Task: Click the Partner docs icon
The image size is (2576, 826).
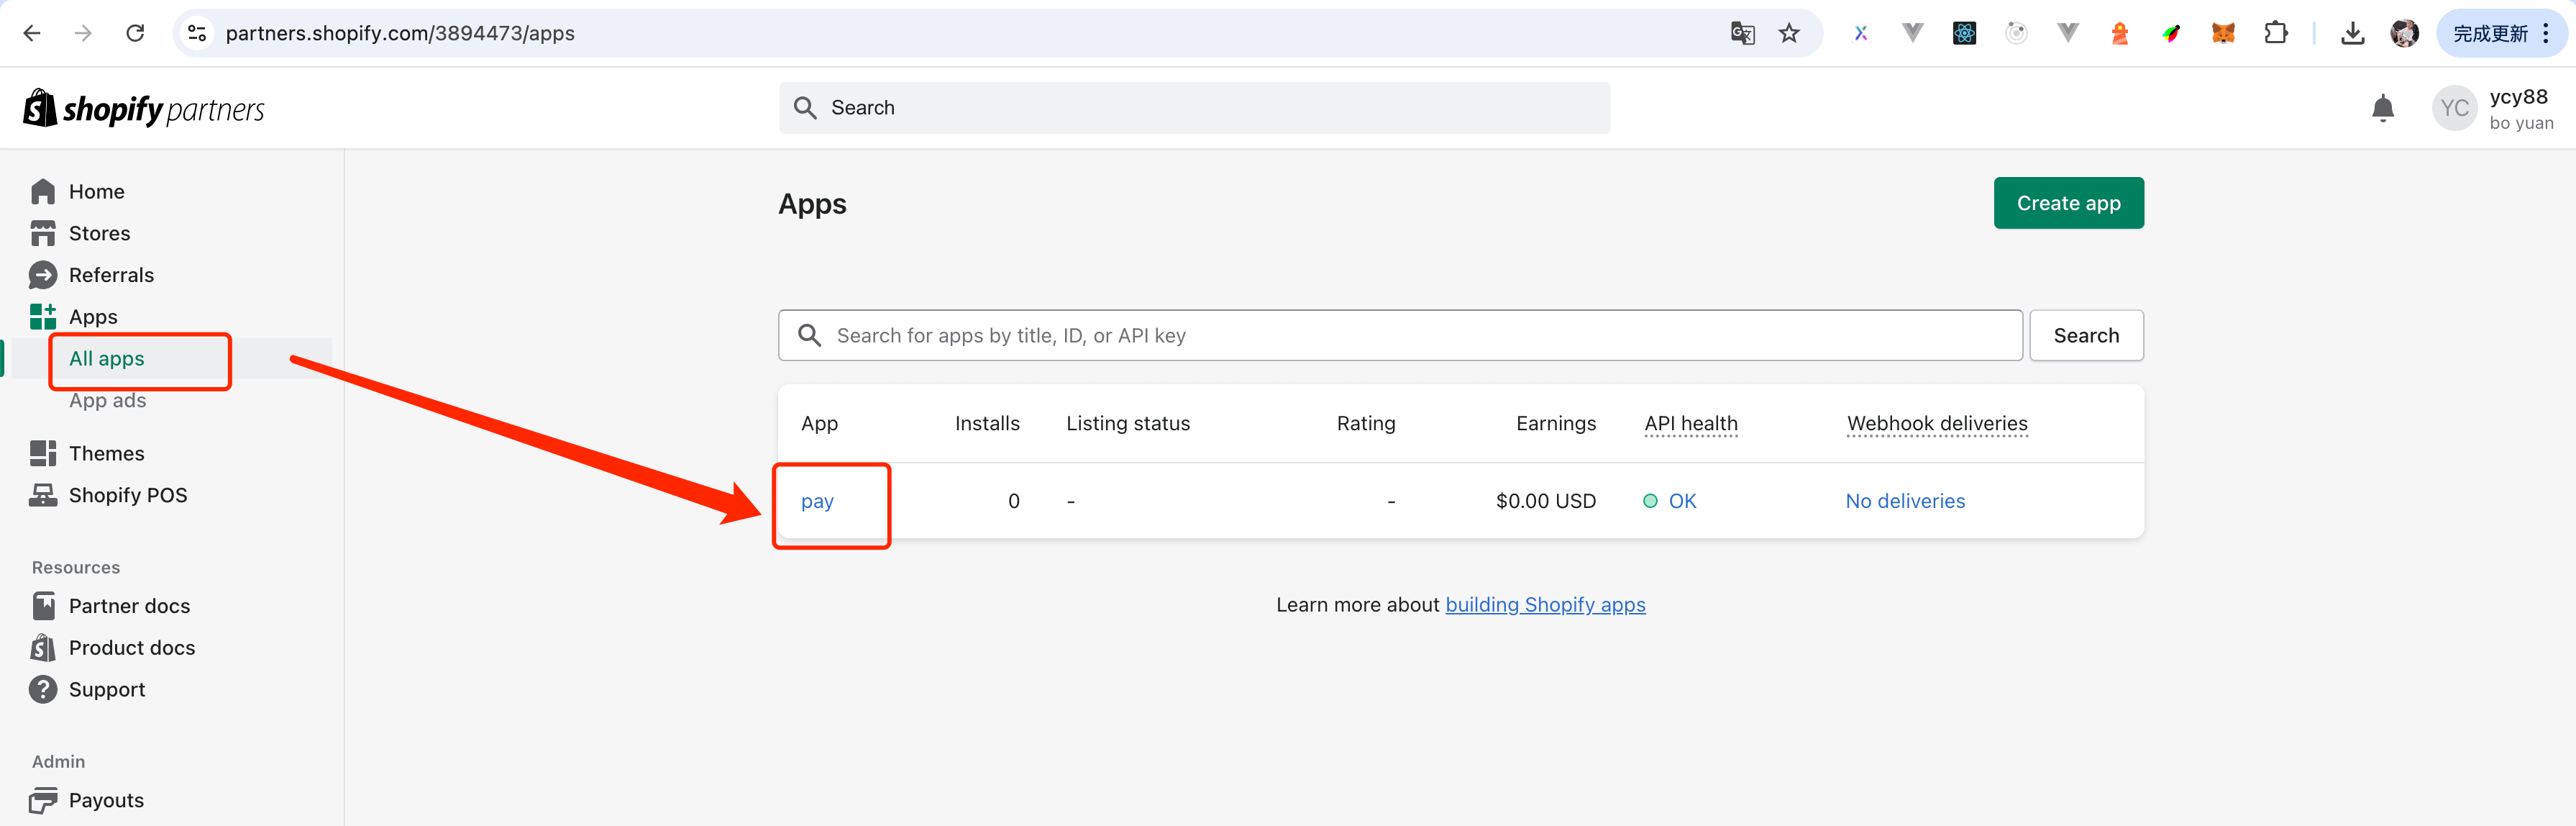Action: click(43, 606)
